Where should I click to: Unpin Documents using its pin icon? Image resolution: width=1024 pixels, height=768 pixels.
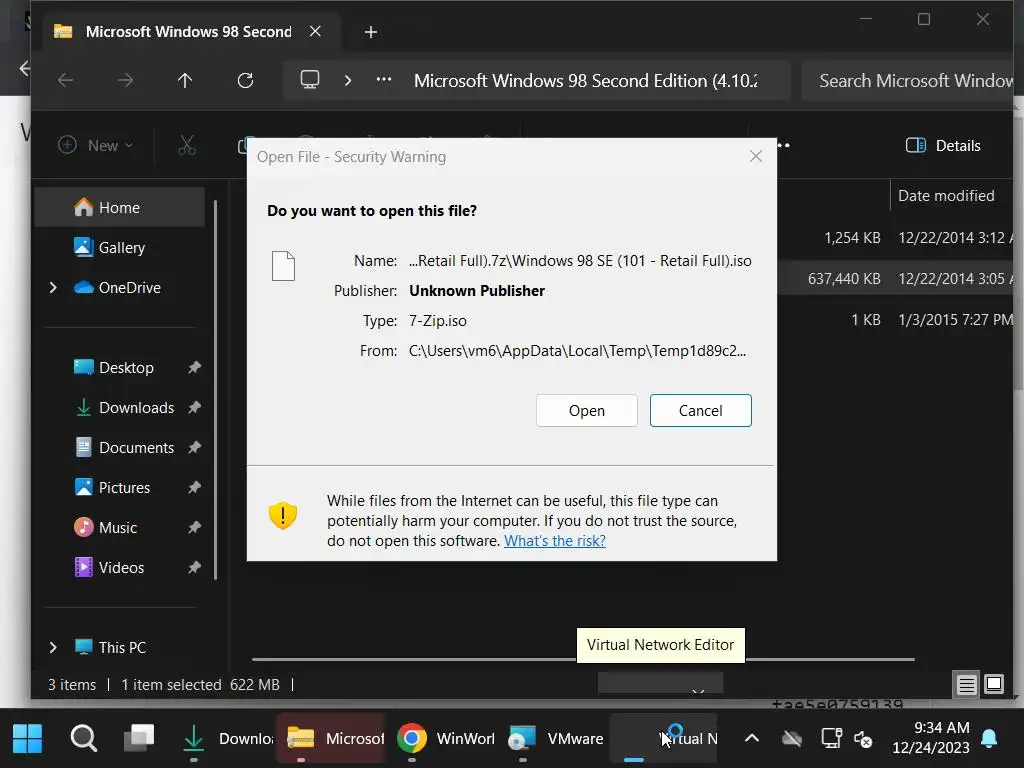tap(194, 447)
